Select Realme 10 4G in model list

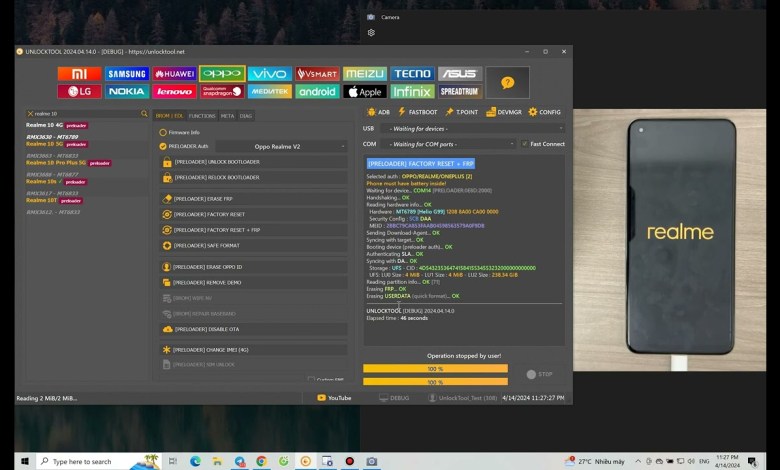coord(45,125)
